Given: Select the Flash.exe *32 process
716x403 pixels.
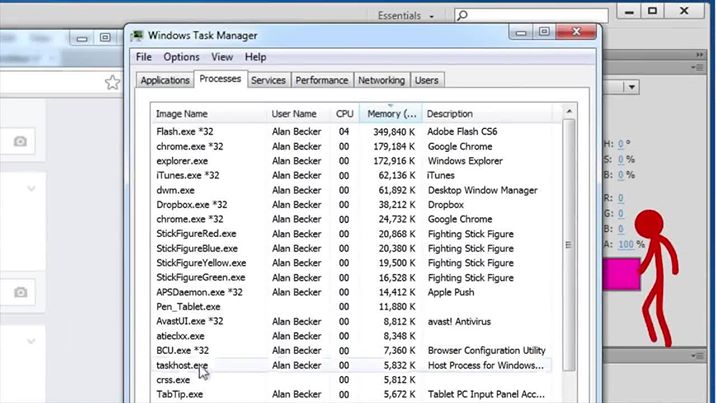Looking at the screenshot, I should [x=184, y=131].
